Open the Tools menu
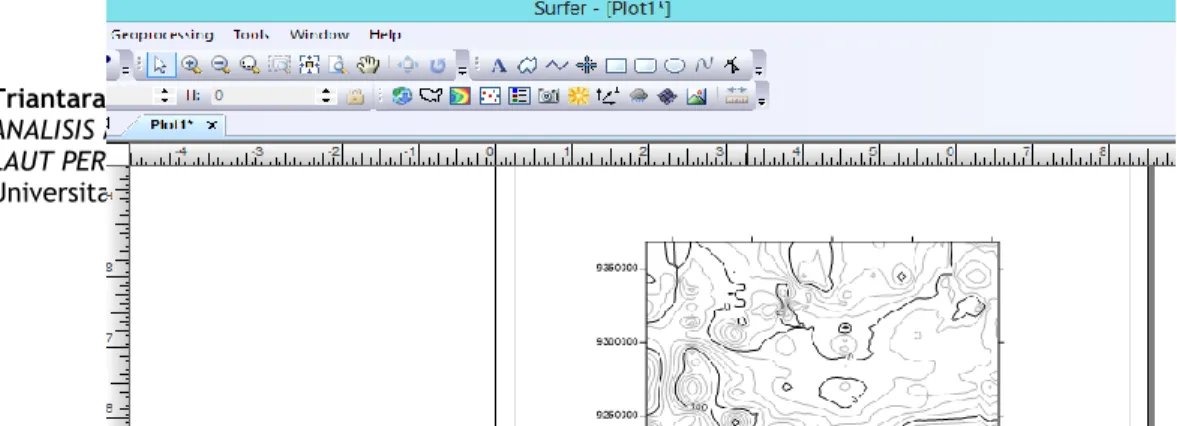This screenshot has width=1177, height=426. [x=251, y=34]
